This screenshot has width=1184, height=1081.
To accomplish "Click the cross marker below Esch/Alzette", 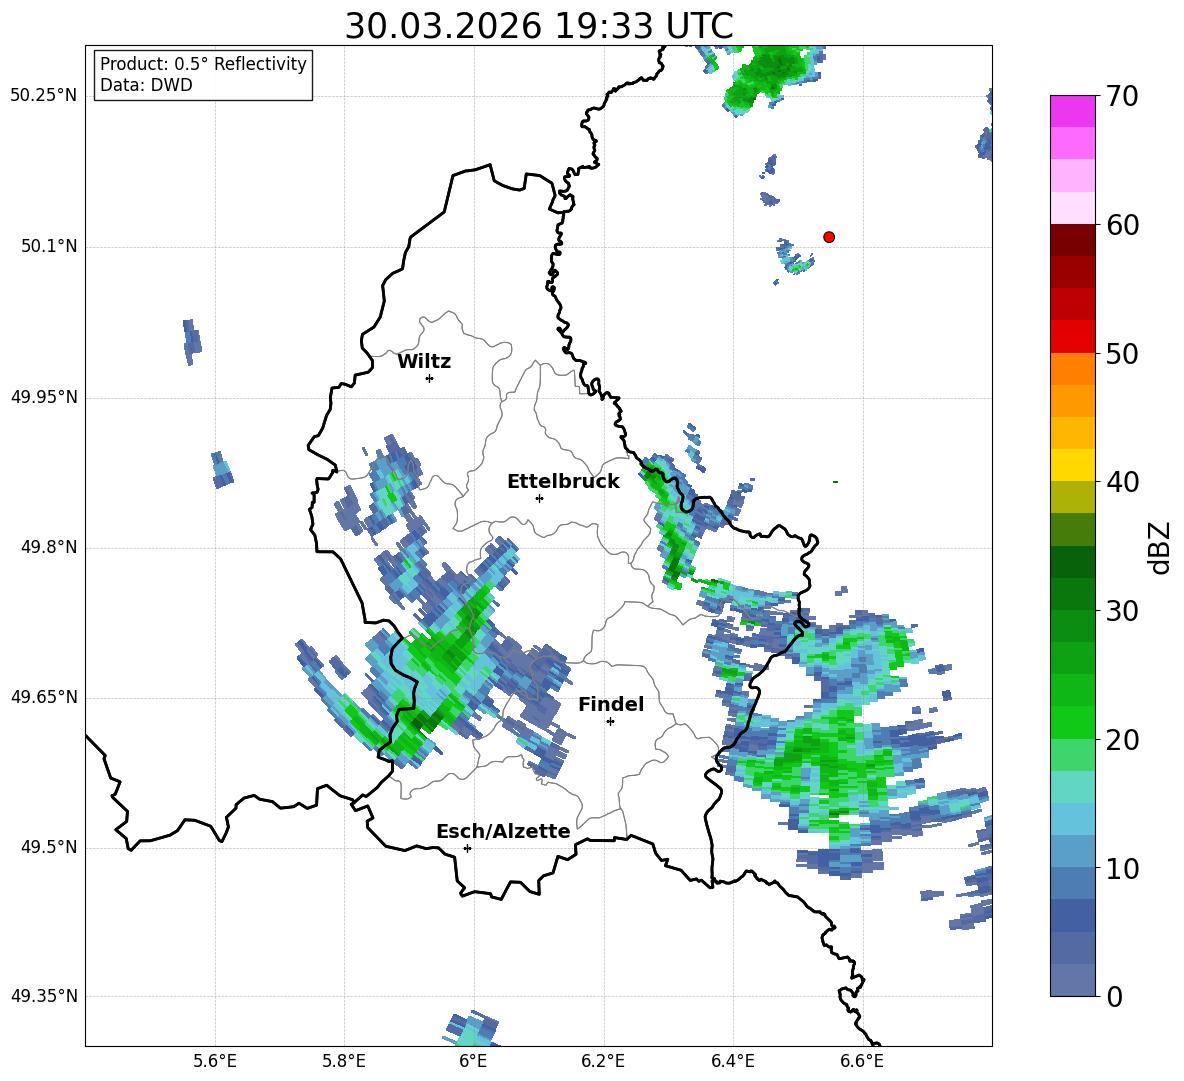I will point(467,848).
